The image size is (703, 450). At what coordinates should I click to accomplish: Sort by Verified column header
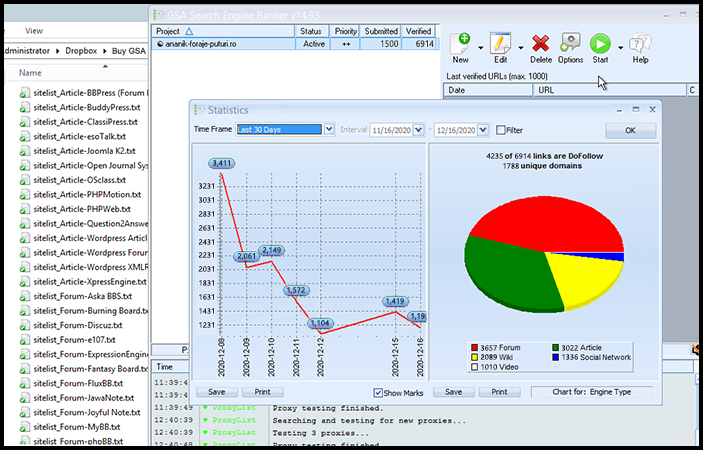(418, 31)
